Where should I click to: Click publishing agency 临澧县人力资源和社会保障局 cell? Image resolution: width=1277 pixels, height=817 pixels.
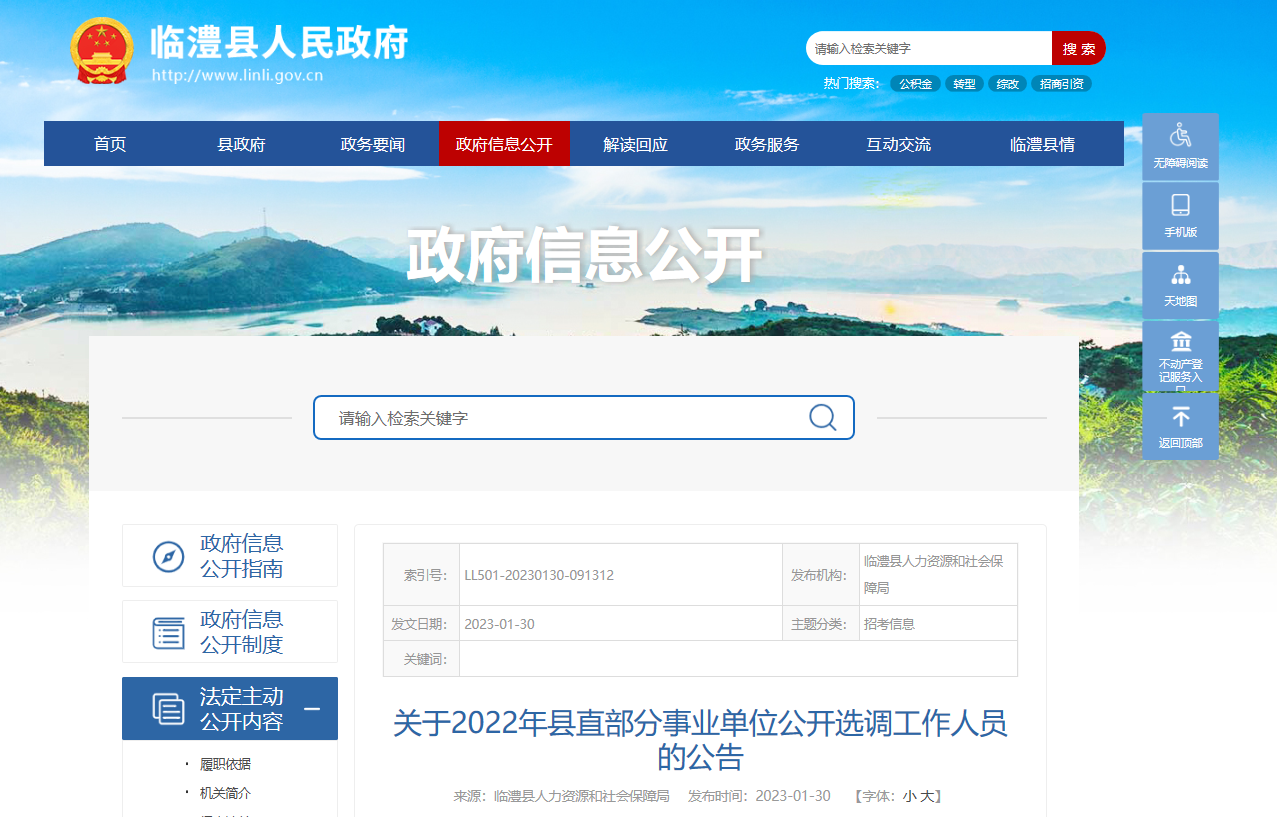tap(938, 575)
